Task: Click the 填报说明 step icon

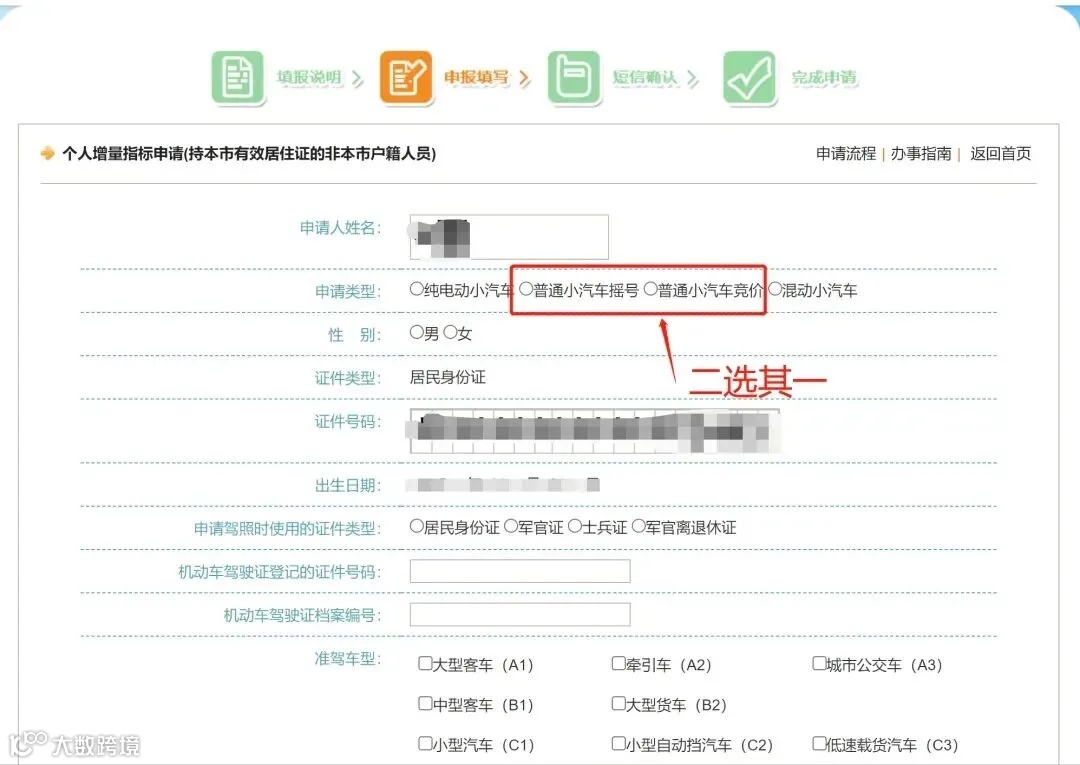Action: (x=237, y=78)
